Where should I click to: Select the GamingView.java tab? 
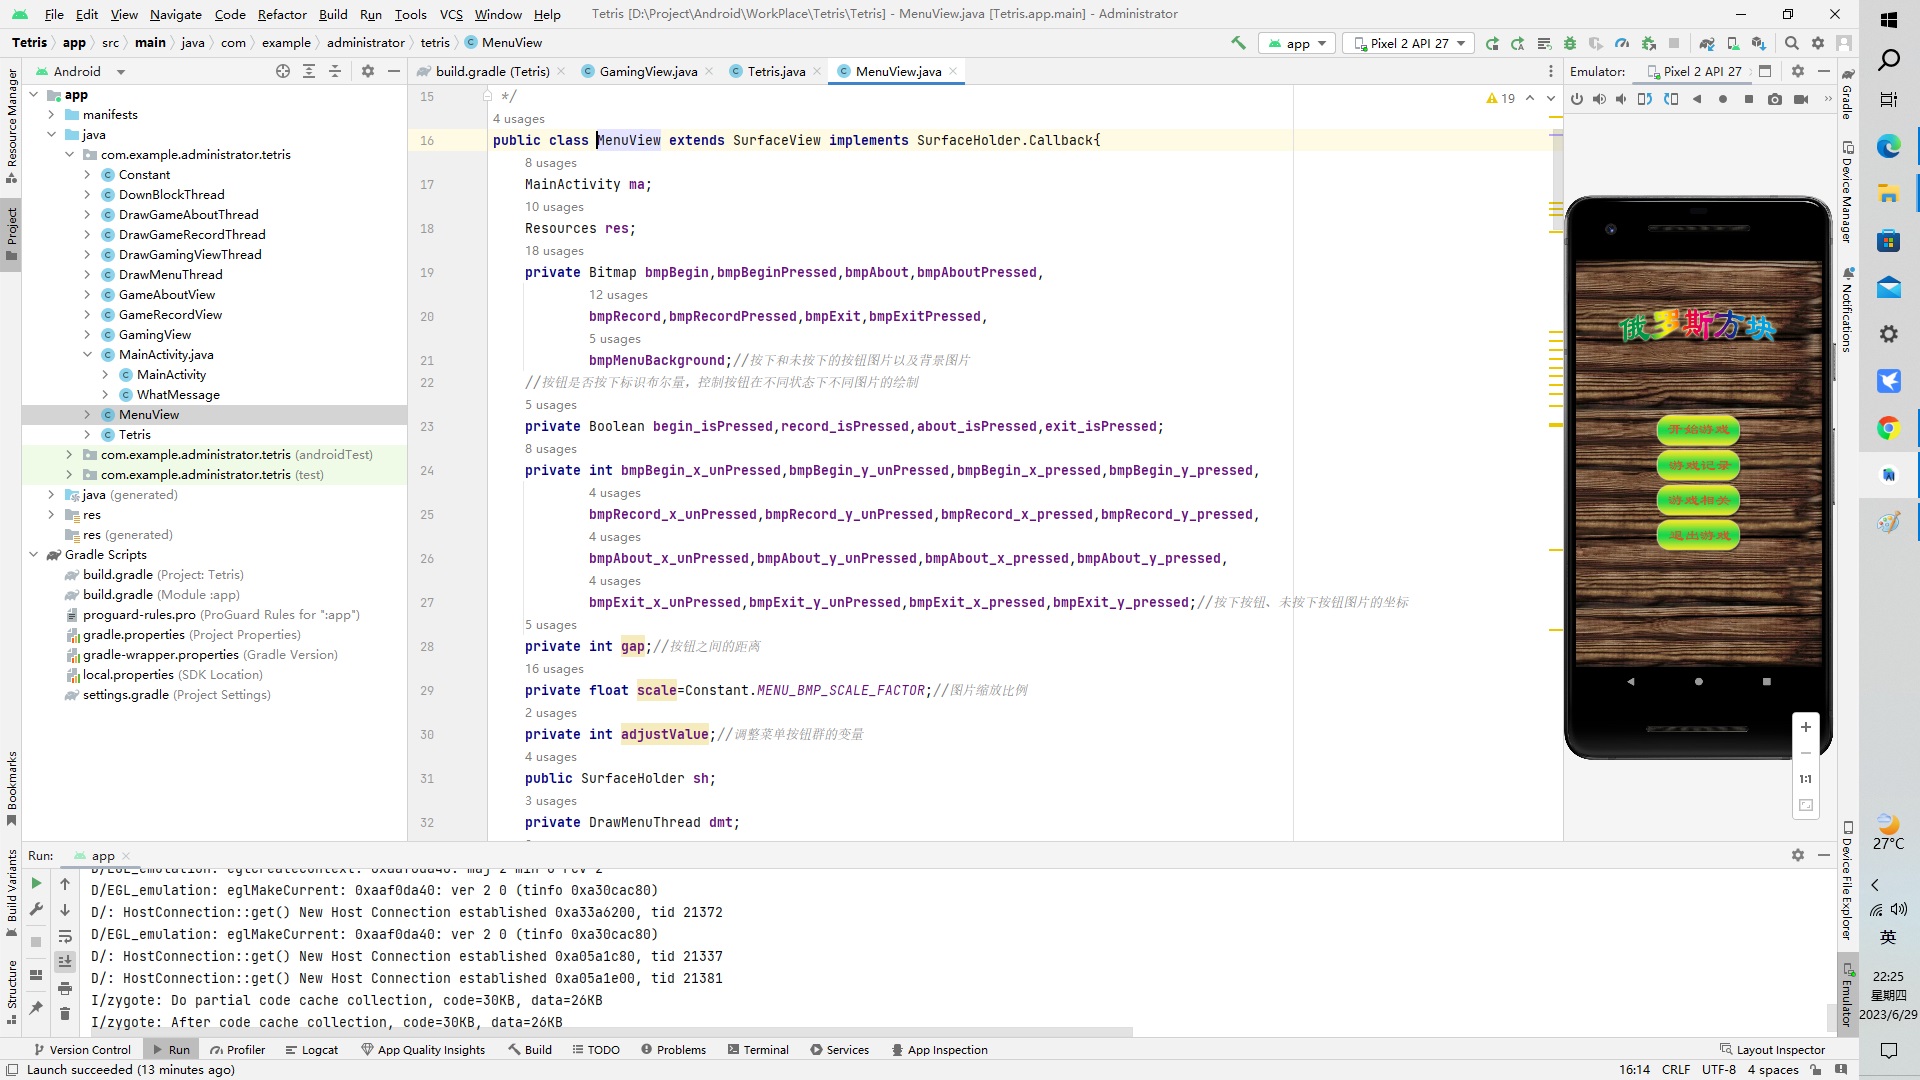tap(647, 71)
